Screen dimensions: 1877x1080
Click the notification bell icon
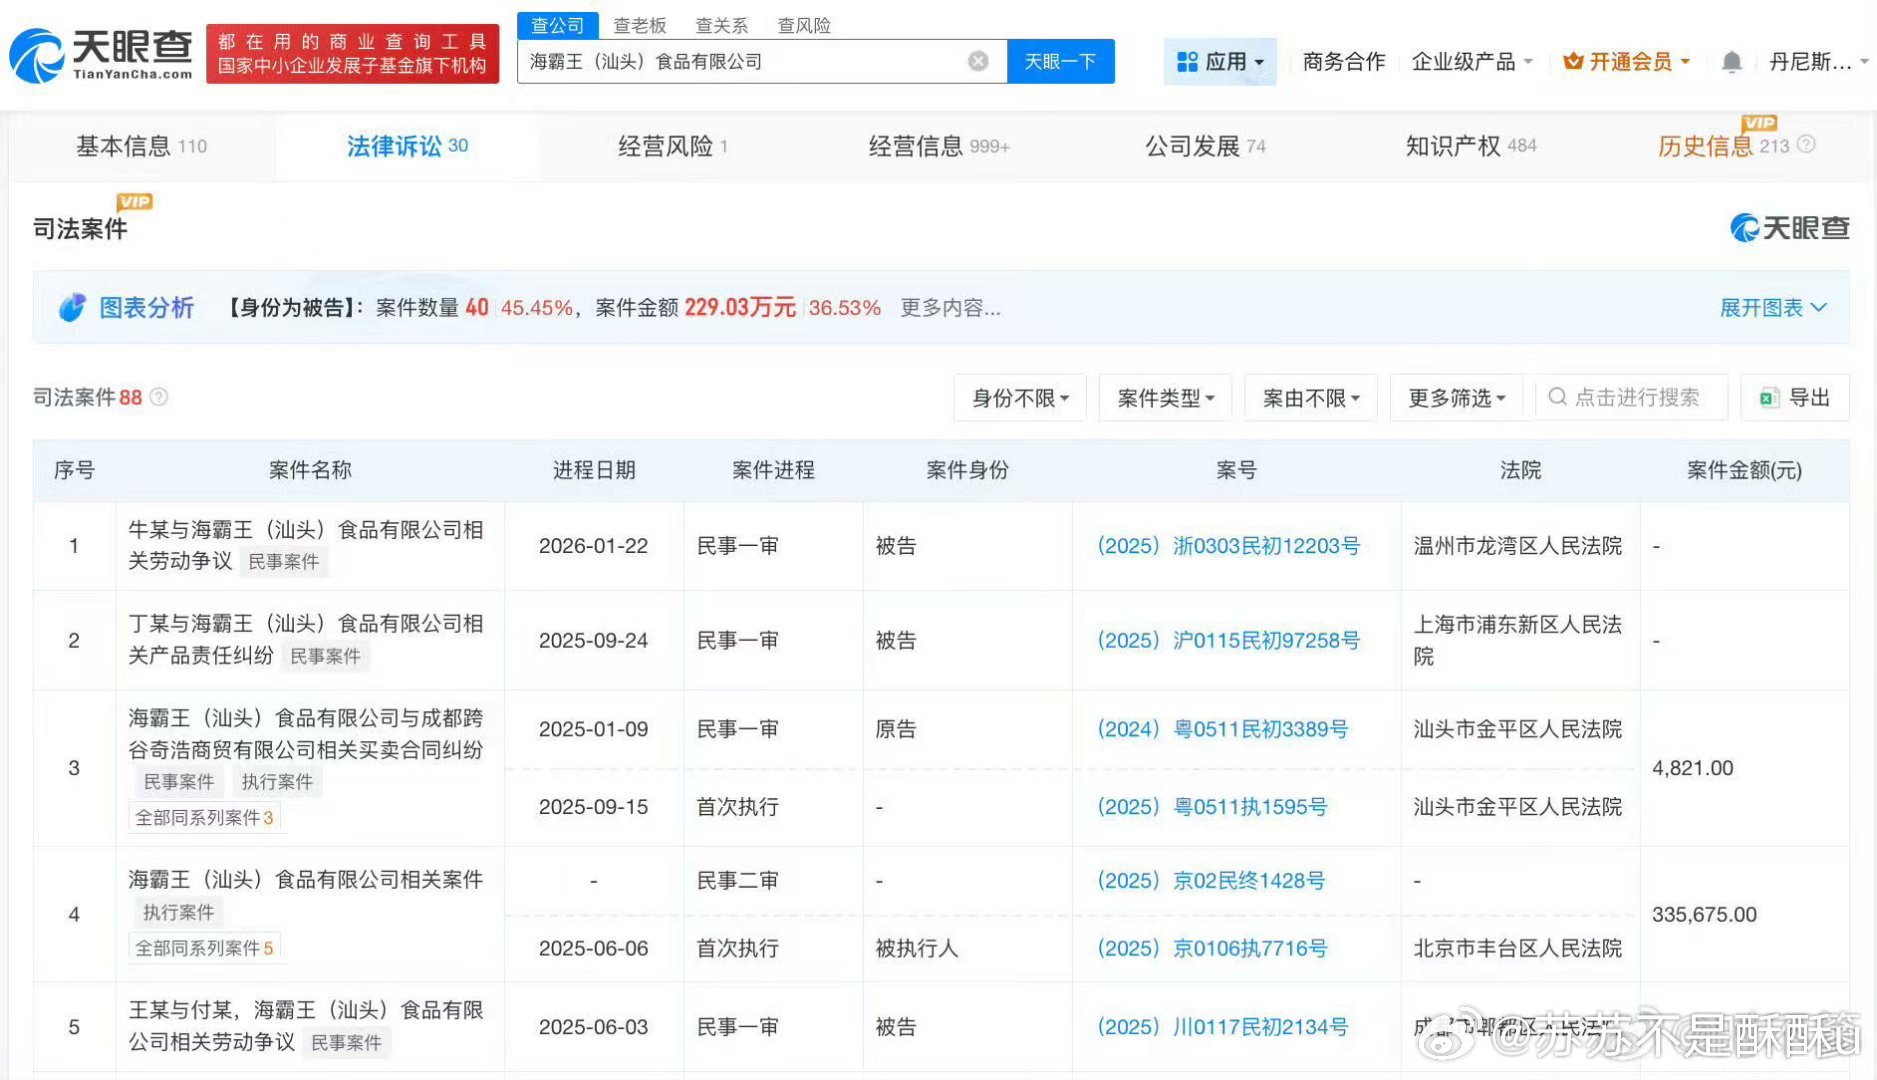pos(1733,61)
